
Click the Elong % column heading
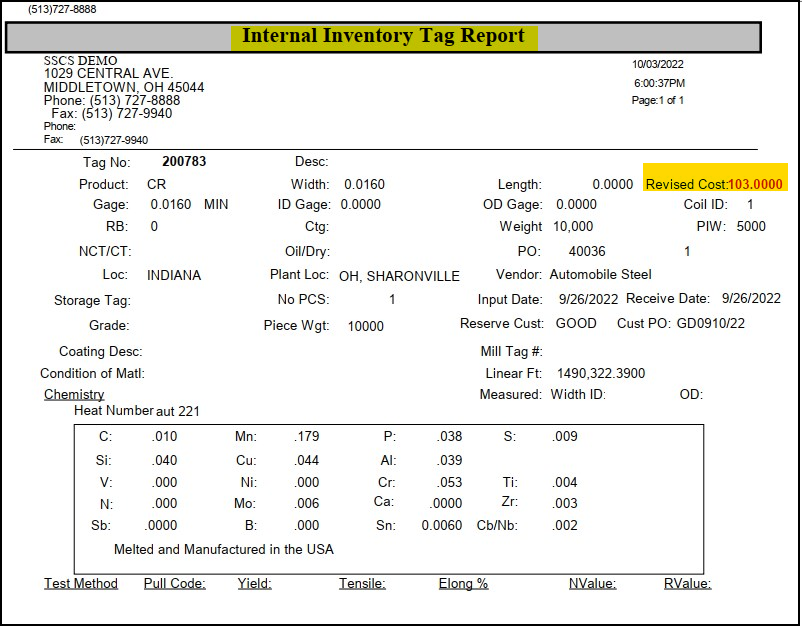point(463,583)
